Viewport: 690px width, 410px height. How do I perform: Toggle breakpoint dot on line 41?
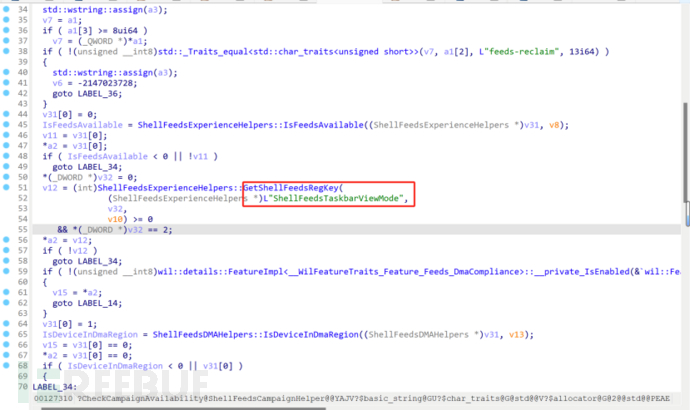tap(6, 82)
